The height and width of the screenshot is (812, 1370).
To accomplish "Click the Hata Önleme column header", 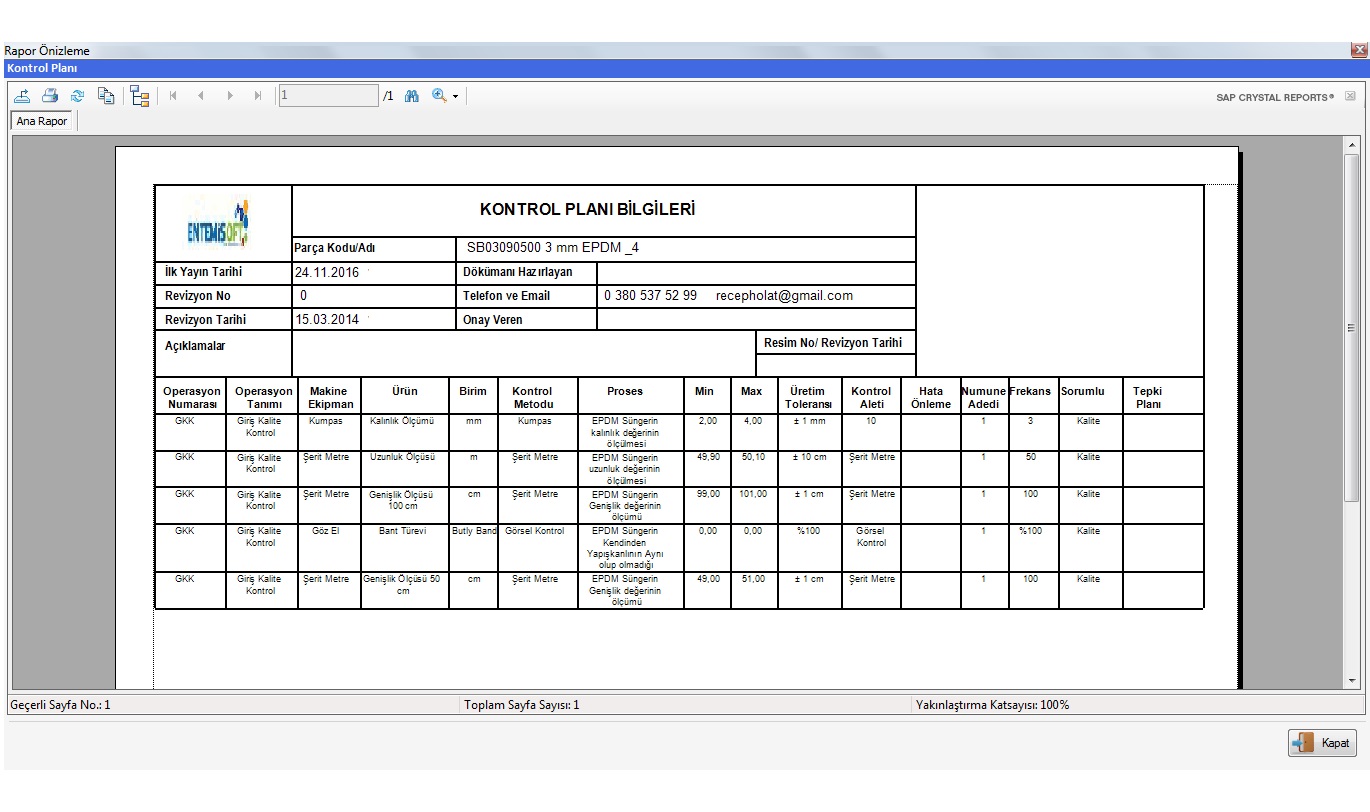I will [931, 397].
